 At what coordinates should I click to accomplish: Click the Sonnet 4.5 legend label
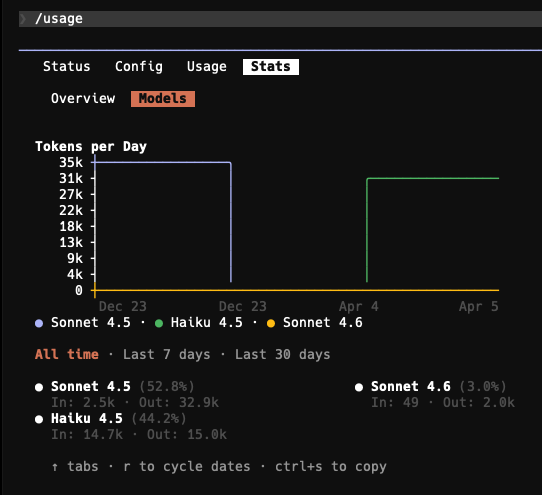[x=91, y=323]
